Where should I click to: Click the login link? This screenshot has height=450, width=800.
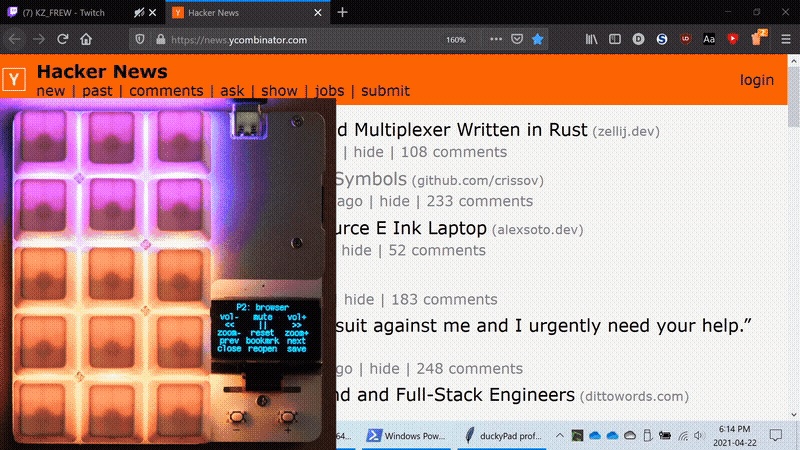click(757, 80)
